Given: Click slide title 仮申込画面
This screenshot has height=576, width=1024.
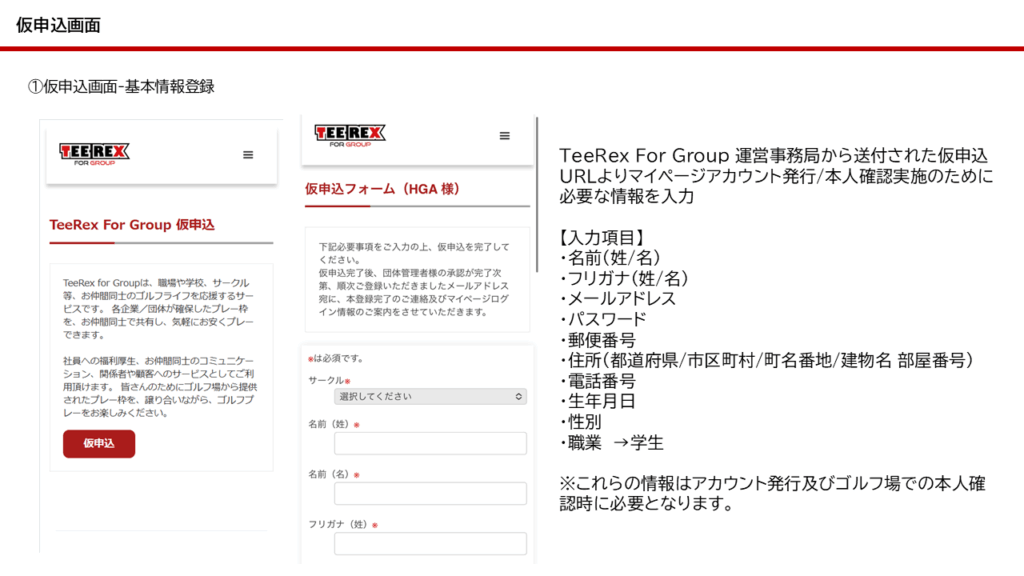Looking at the screenshot, I should click(x=58, y=25).
